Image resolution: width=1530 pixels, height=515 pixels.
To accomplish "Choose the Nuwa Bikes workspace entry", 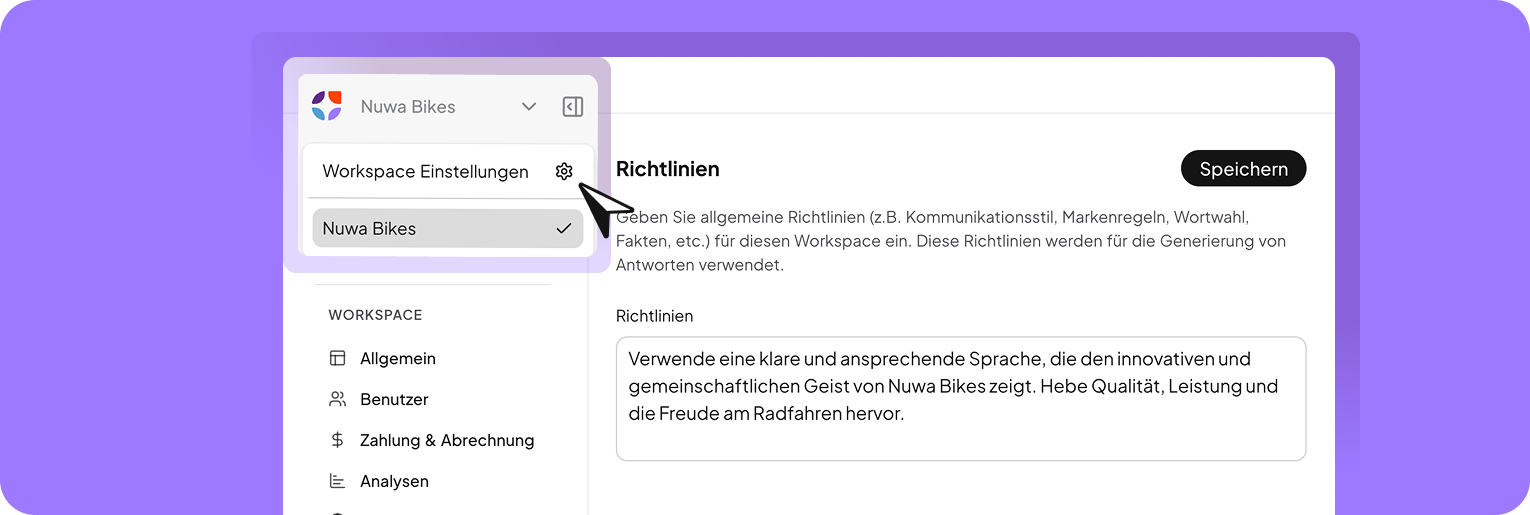I will [x=448, y=228].
